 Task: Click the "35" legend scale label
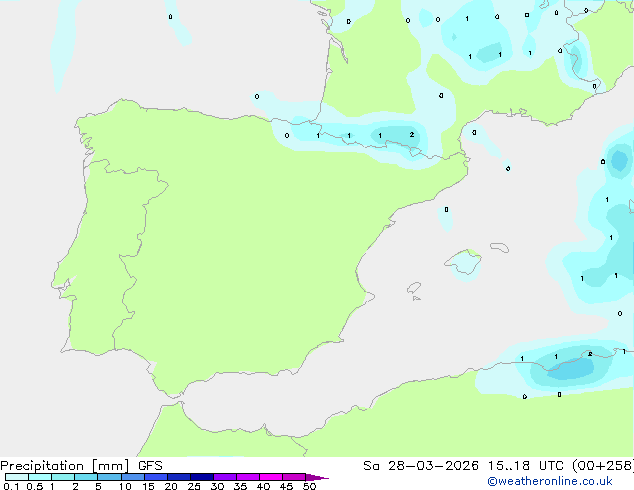240,486
